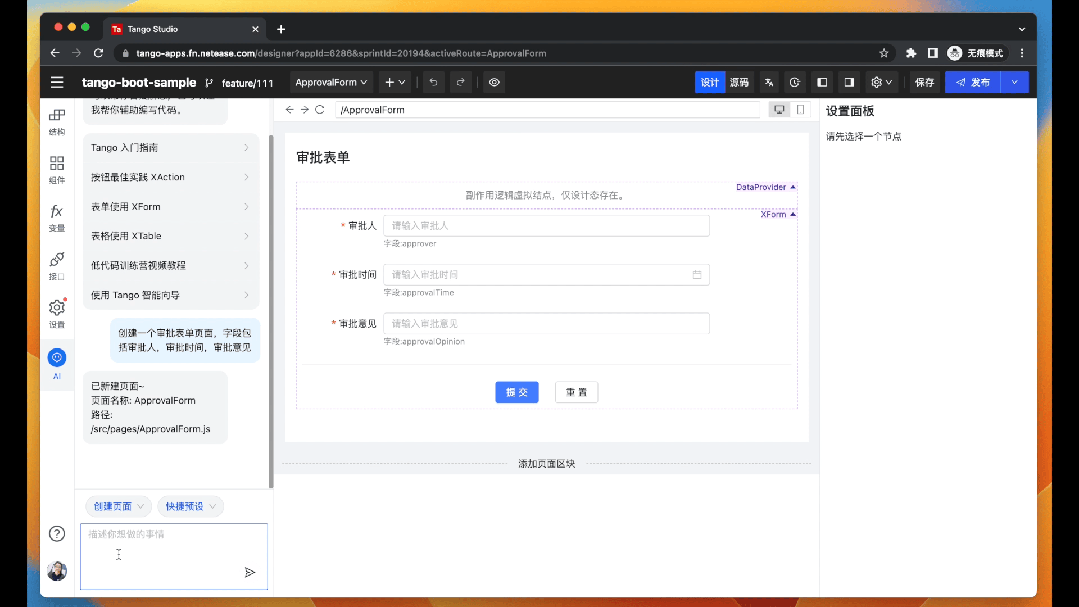Click the chat panel vertical scrollbar
Viewport: 1079px width, 607px height.
271,311
